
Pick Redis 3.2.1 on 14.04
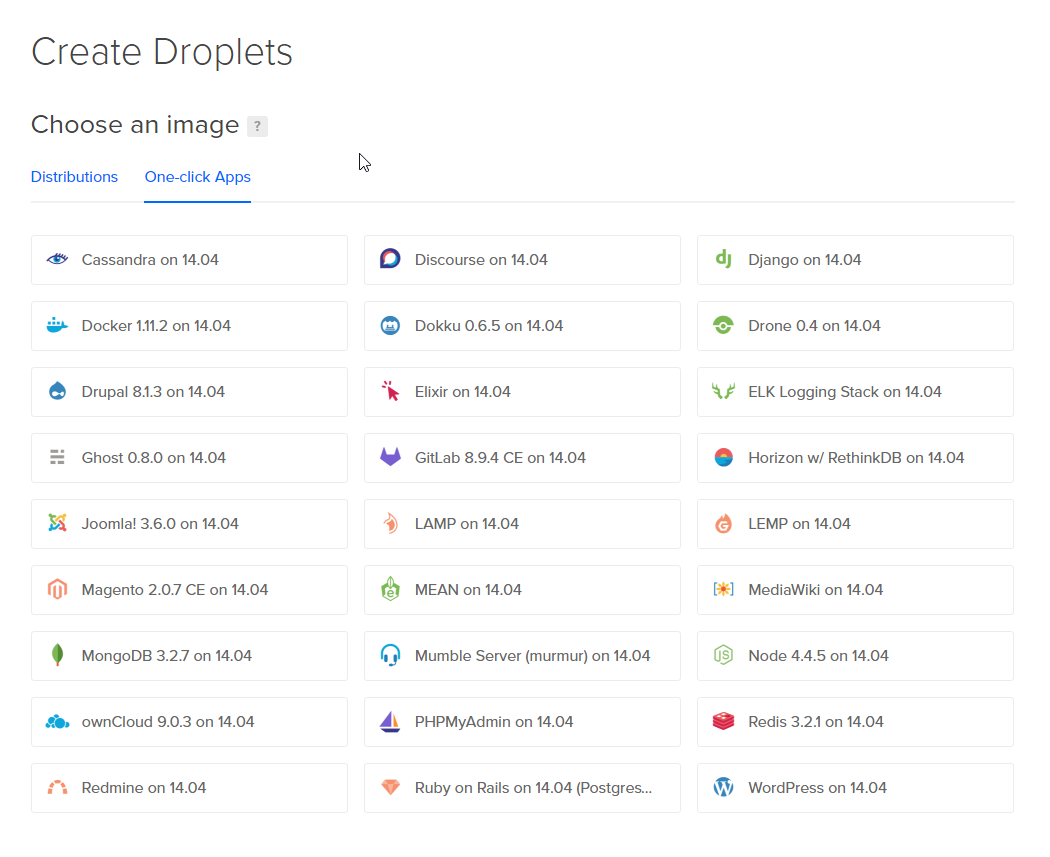(x=855, y=722)
